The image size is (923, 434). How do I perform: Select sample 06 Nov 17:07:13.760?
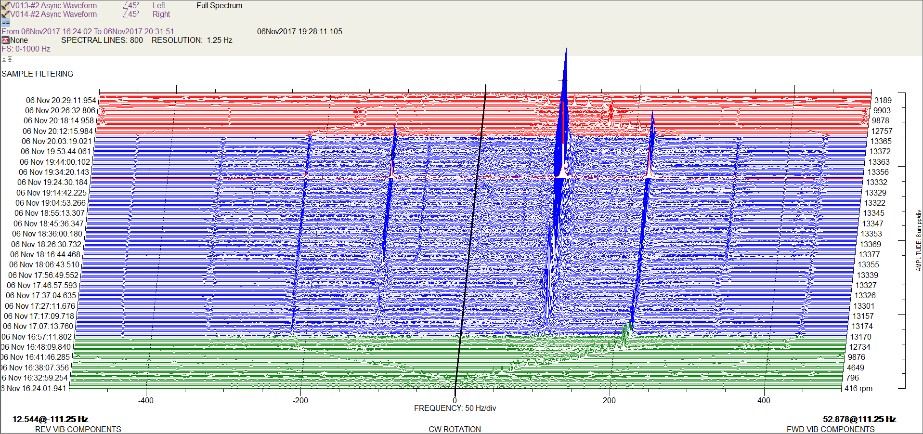click(x=38, y=326)
